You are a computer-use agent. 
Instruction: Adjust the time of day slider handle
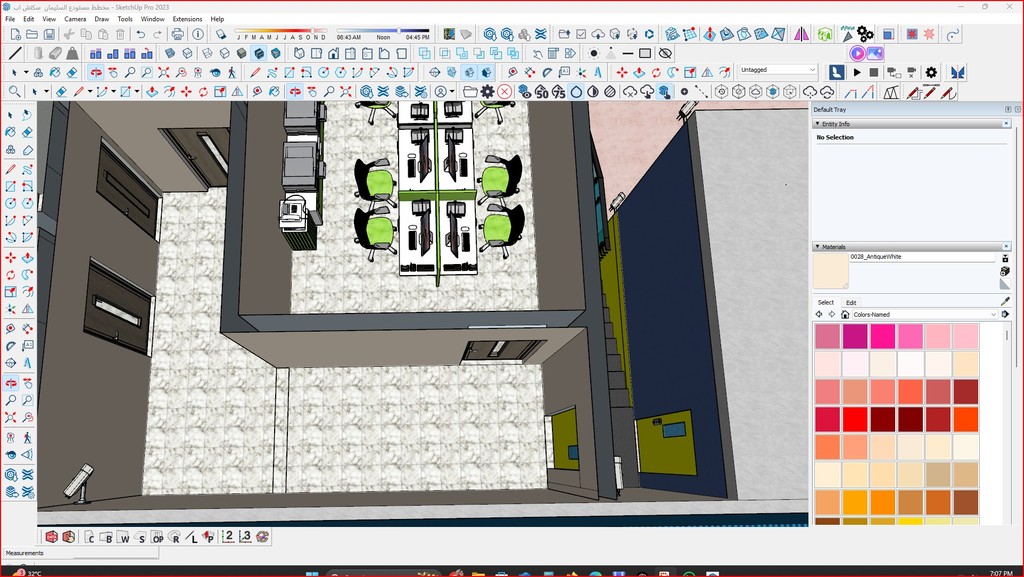(399, 31)
